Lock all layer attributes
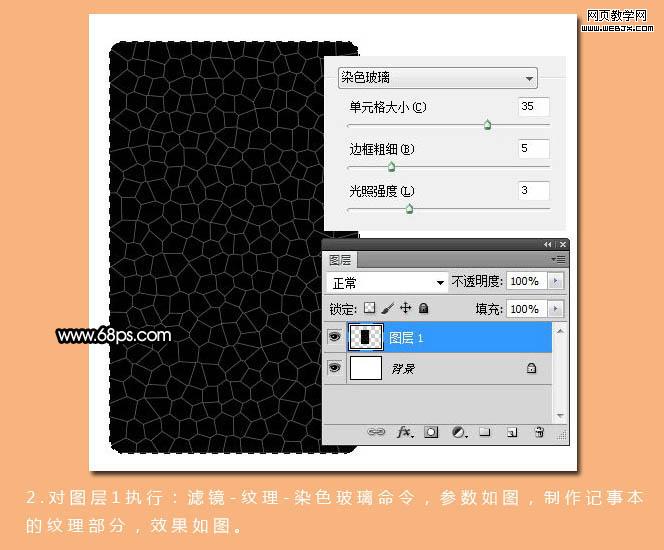Screen dimensions: 664x550 423,308
